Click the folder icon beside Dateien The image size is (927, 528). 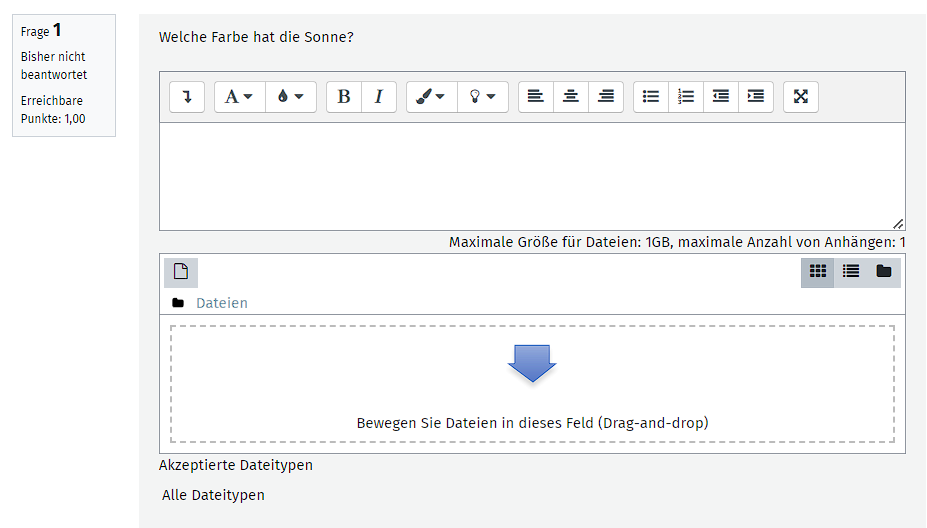(x=178, y=303)
